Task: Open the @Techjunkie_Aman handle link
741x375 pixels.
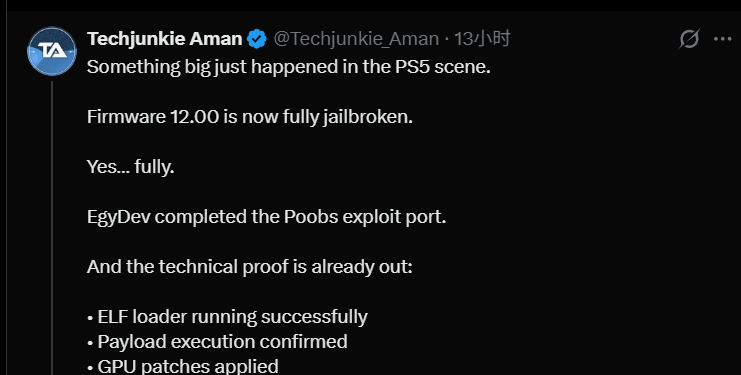Action: (x=356, y=39)
